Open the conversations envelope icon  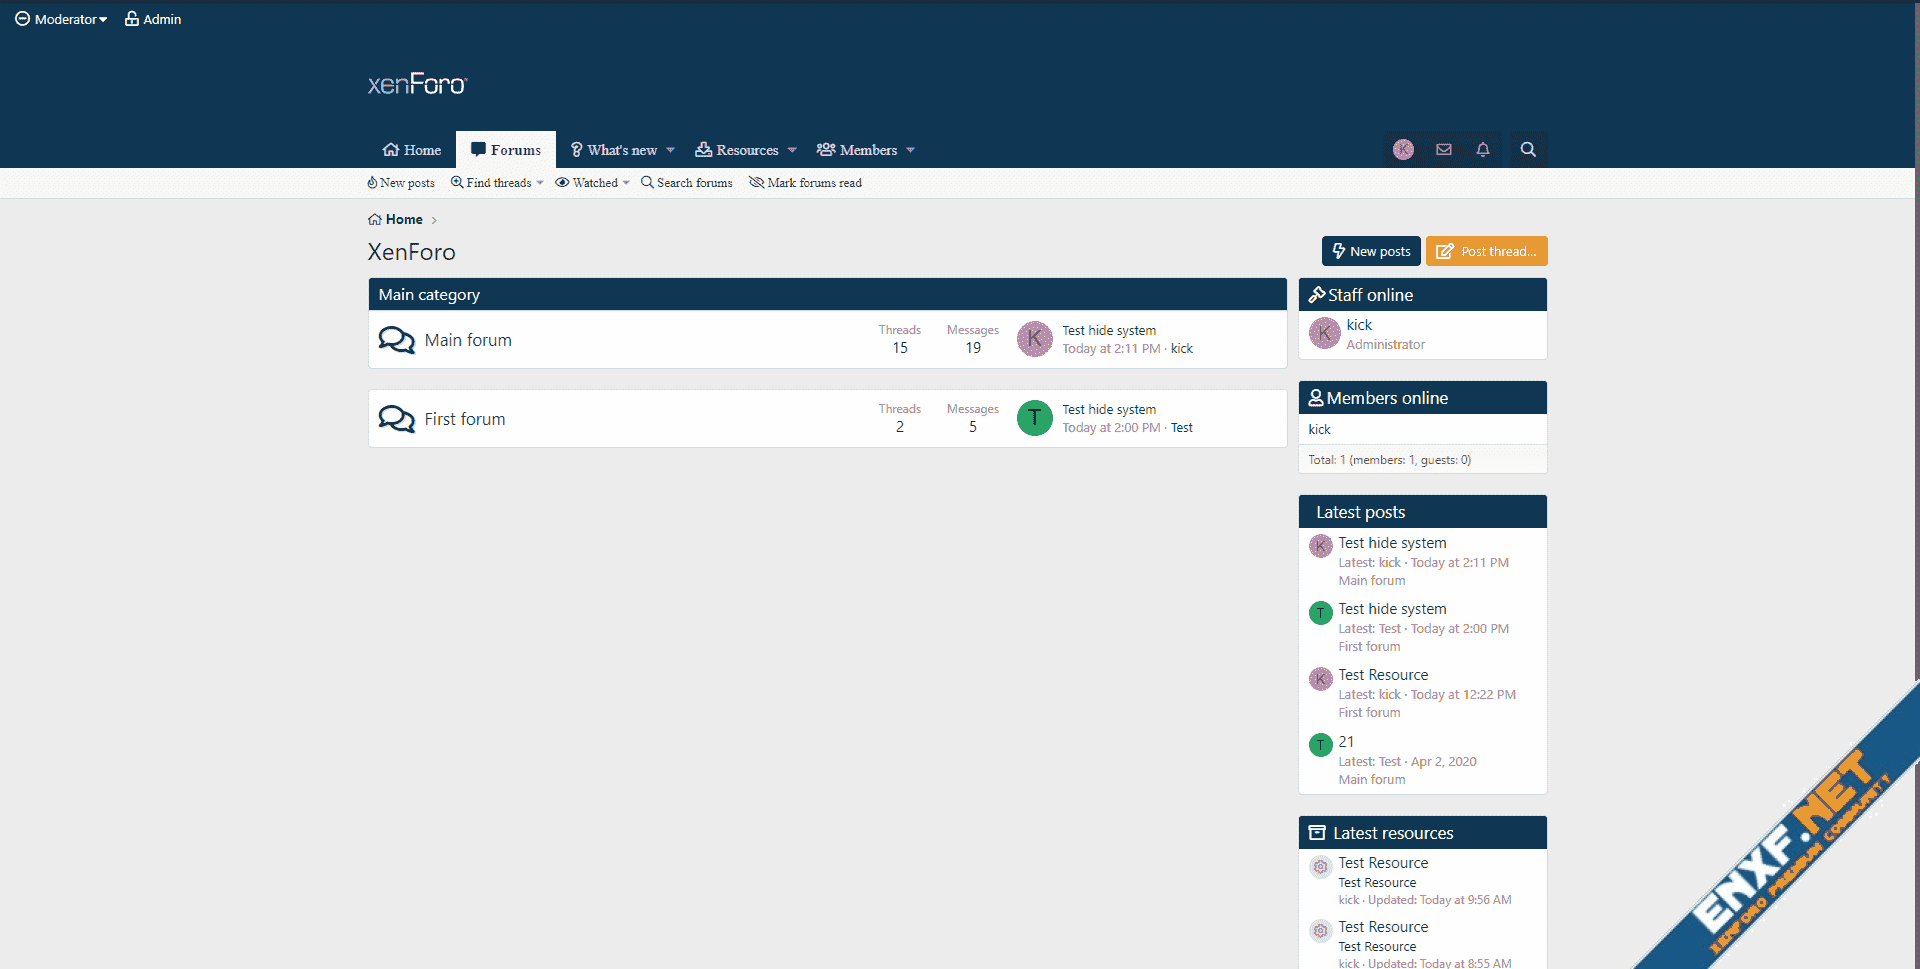click(x=1443, y=150)
